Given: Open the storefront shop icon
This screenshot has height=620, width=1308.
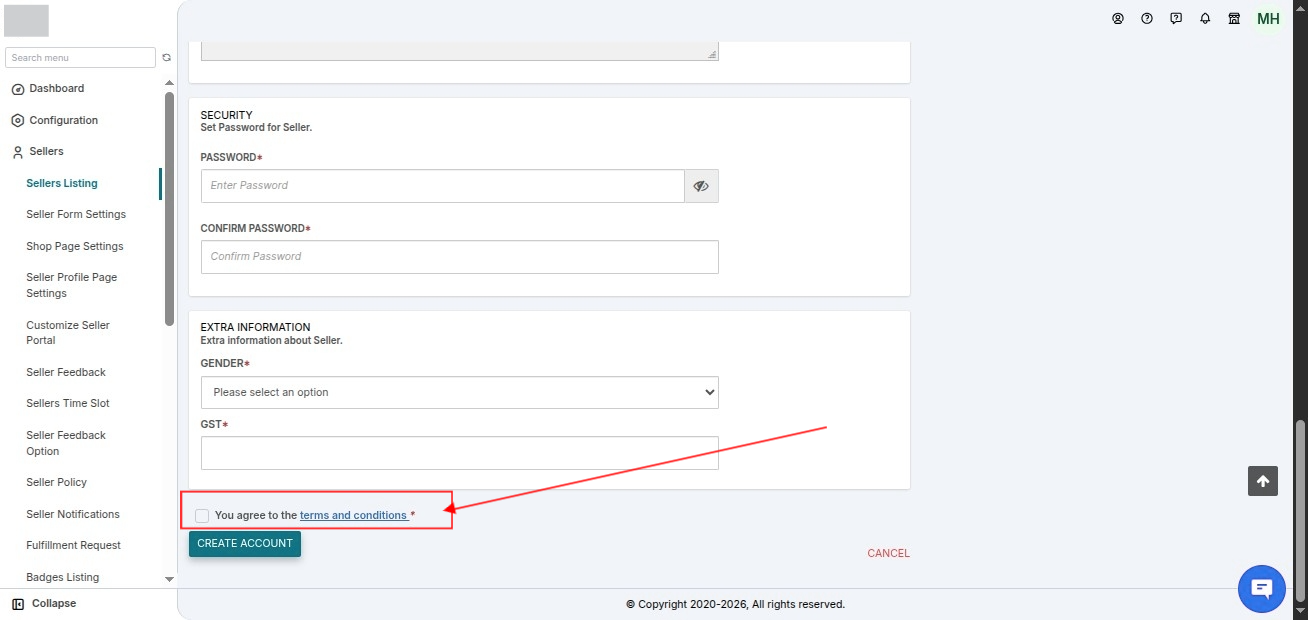Looking at the screenshot, I should coord(1234,18).
